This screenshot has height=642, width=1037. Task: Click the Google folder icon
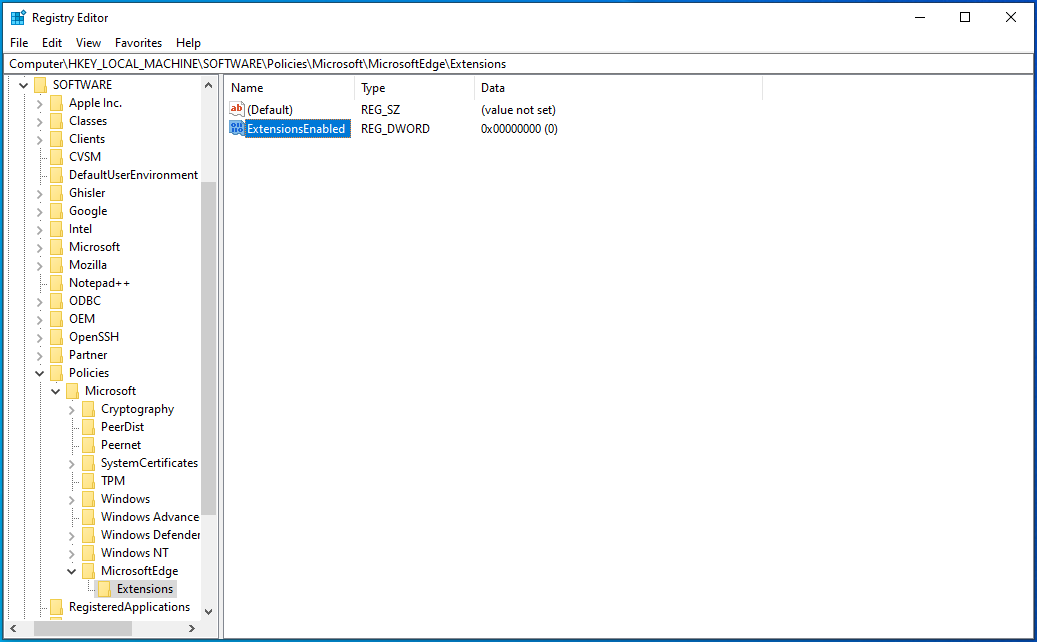(x=58, y=210)
